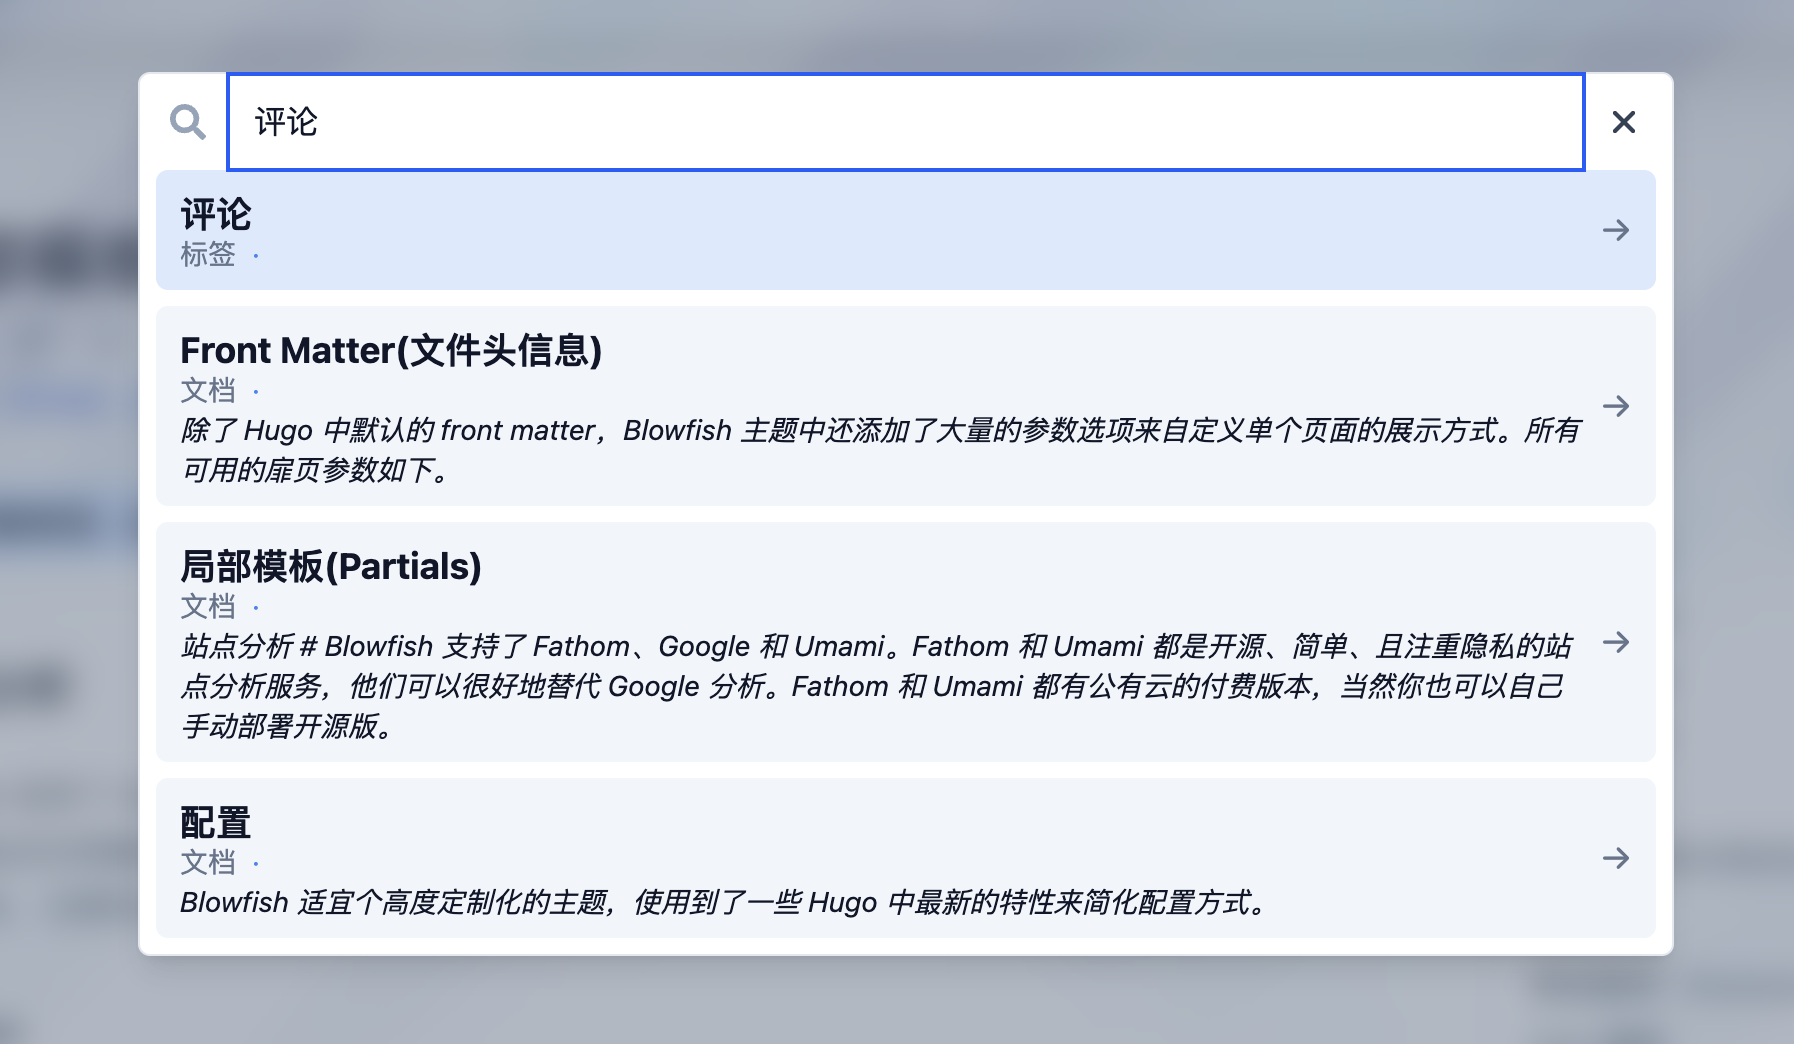
Task: Click the magnifying glass search icon
Action: coord(187,122)
